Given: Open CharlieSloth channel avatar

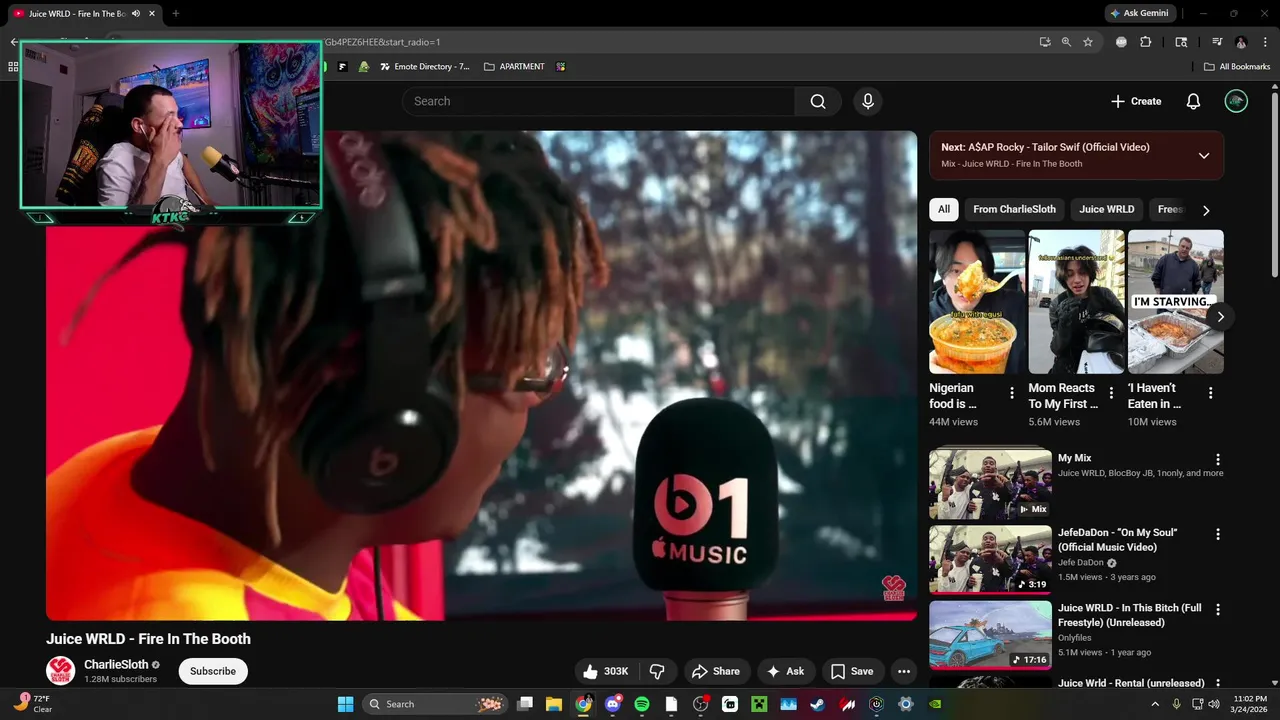Looking at the screenshot, I should pos(61,671).
